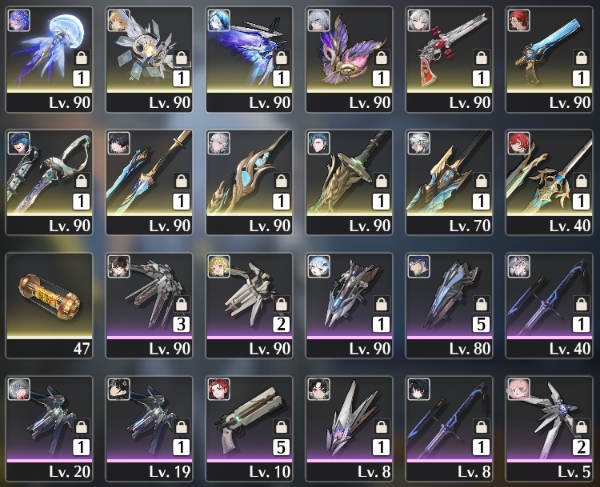Click the character portrait on the Lv. 20 gauntlets
The image size is (600, 487).
click(x=19, y=389)
